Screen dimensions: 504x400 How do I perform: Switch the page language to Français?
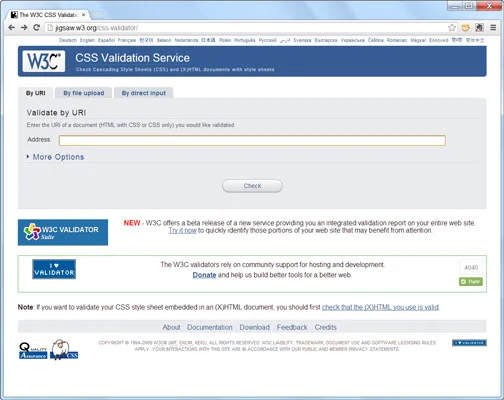pyautogui.click(x=127, y=40)
